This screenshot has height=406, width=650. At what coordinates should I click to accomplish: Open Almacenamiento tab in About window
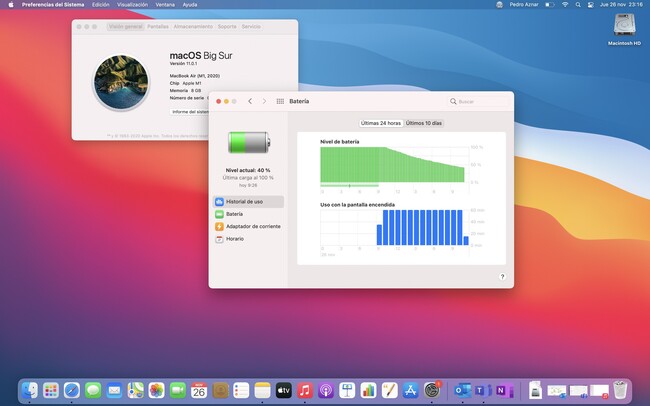tap(193, 27)
